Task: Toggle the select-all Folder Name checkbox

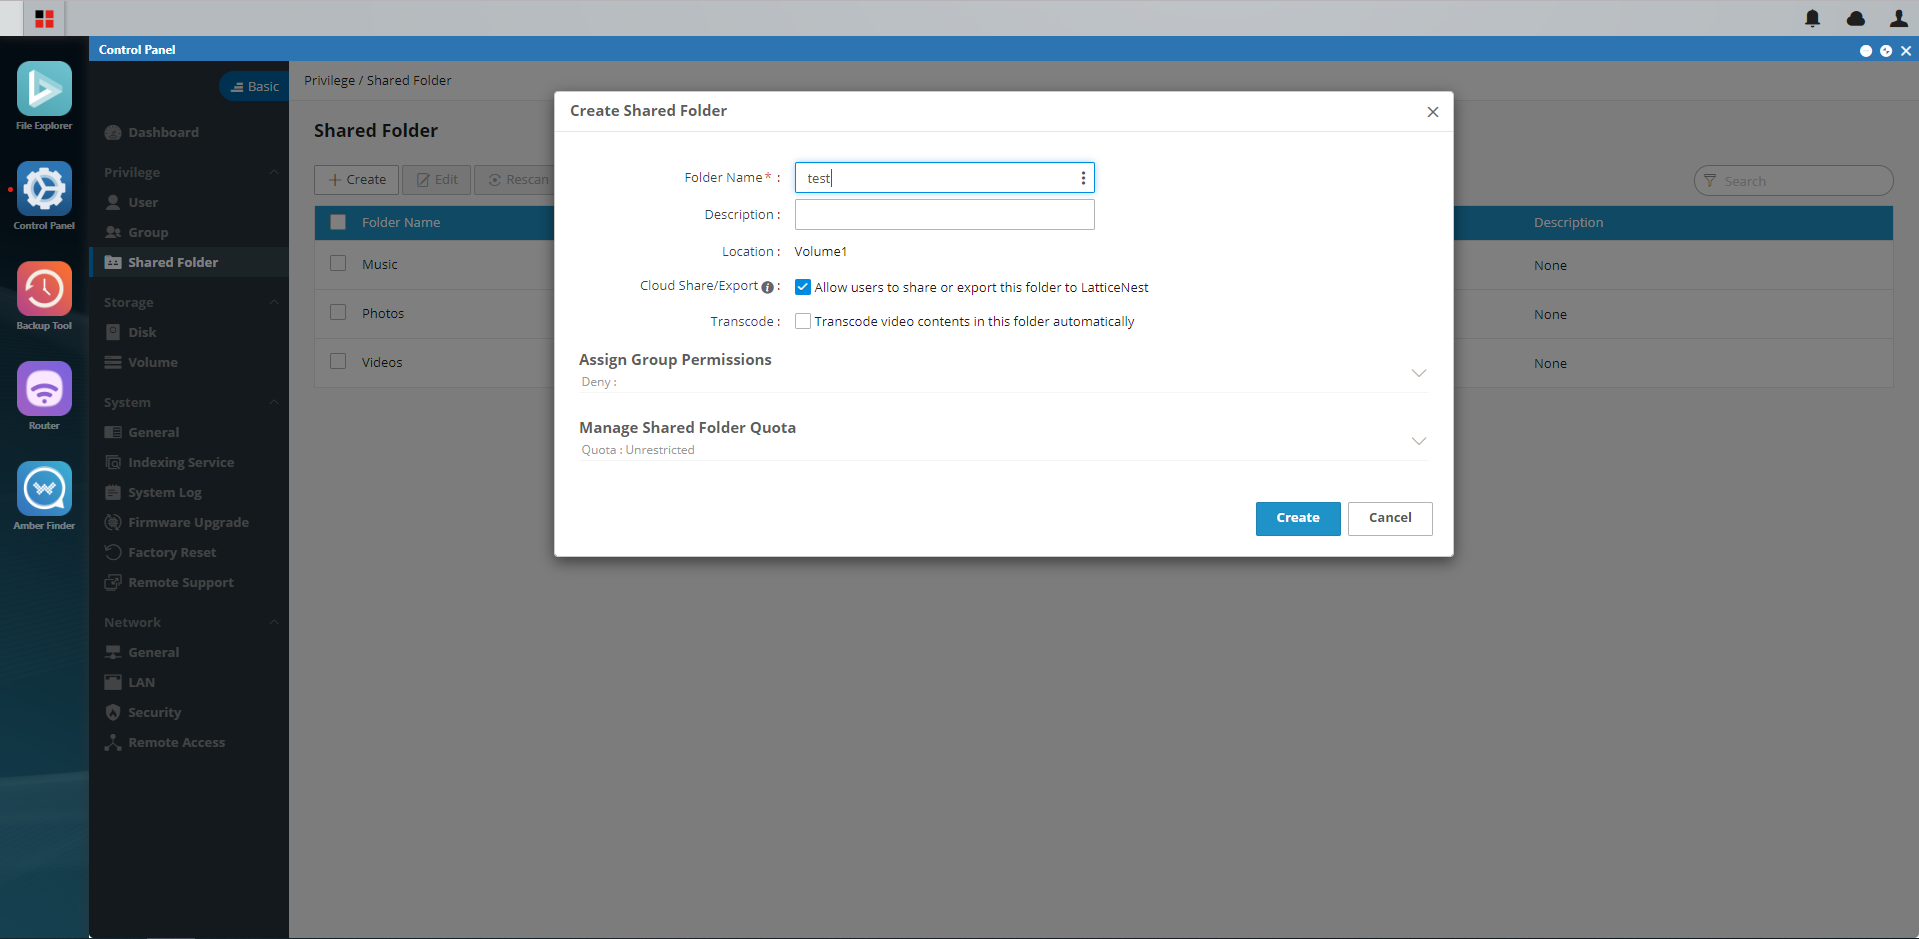Action: tap(338, 222)
